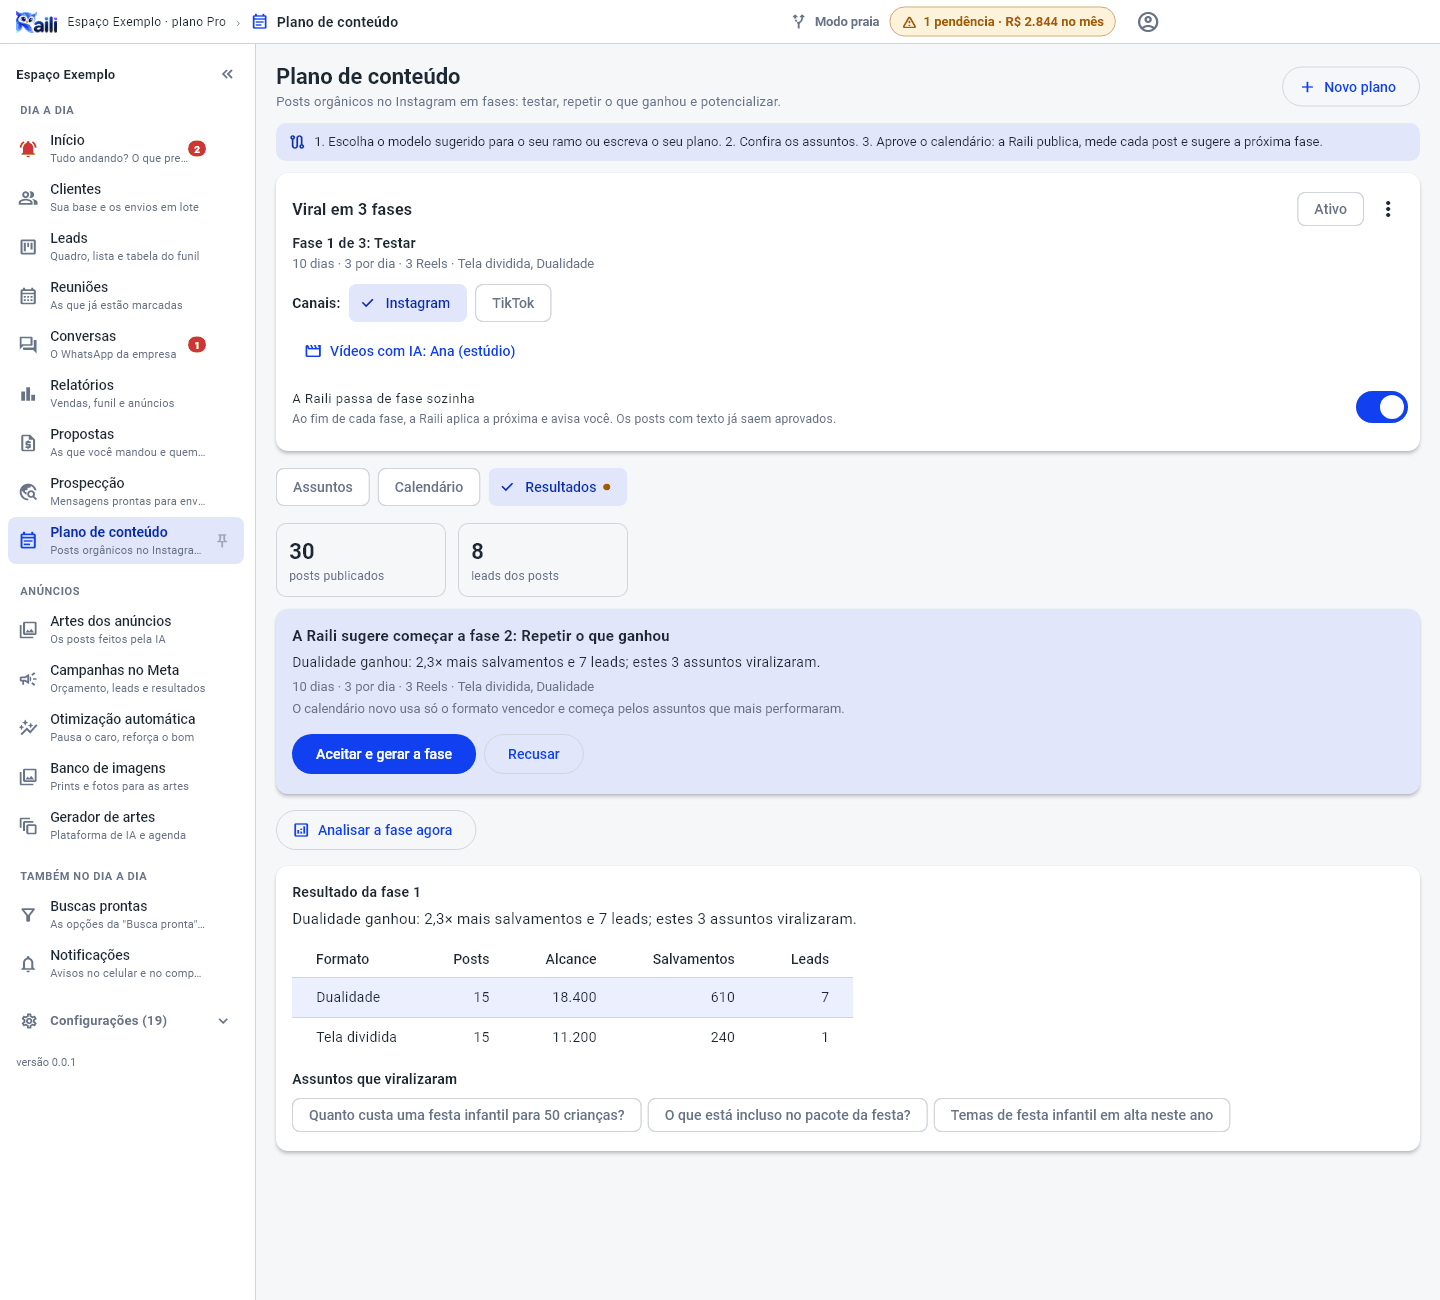Screen dimensions: 1440x1300
Task: Select topic 'Temas de festa infantil em alta'
Action: [x=1082, y=1115]
